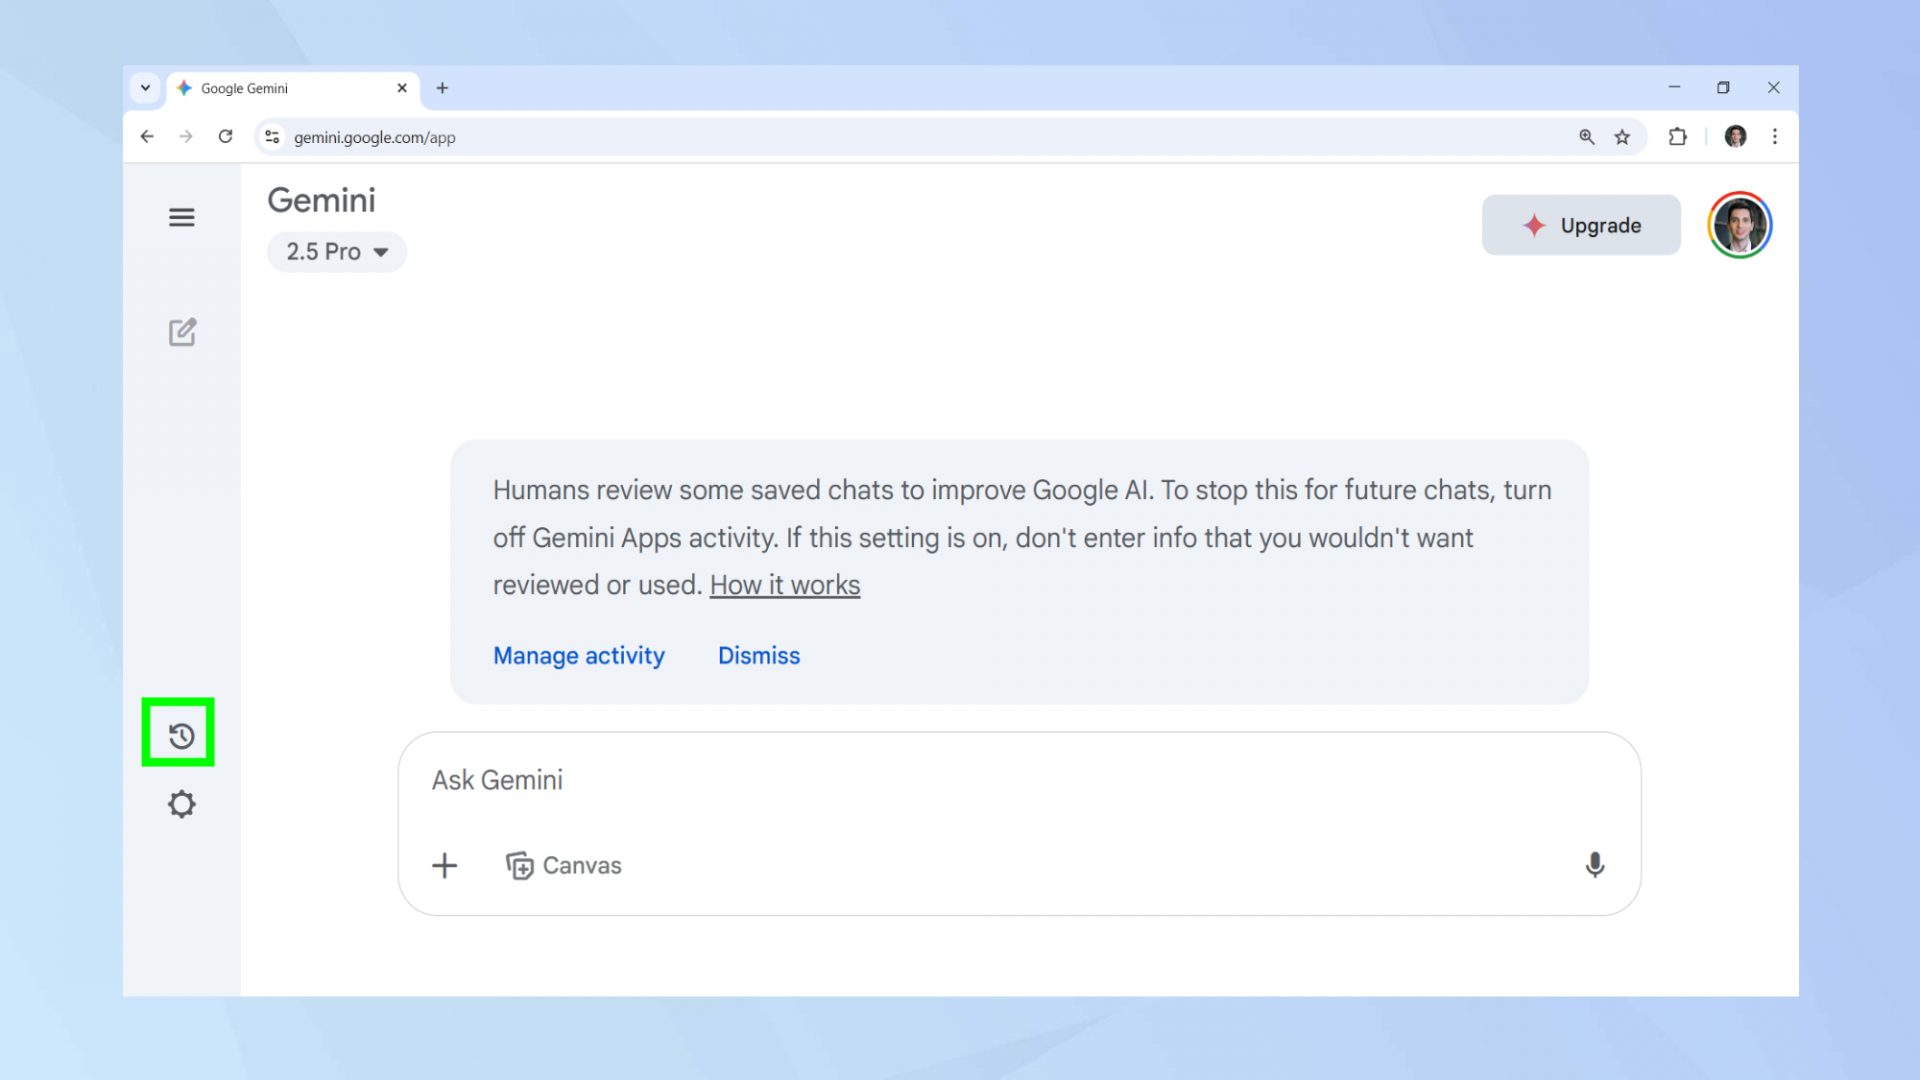The height and width of the screenshot is (1080, 1920).
Task: Expand the sidebar with the hamburger menu
Action: click(181, 217)
